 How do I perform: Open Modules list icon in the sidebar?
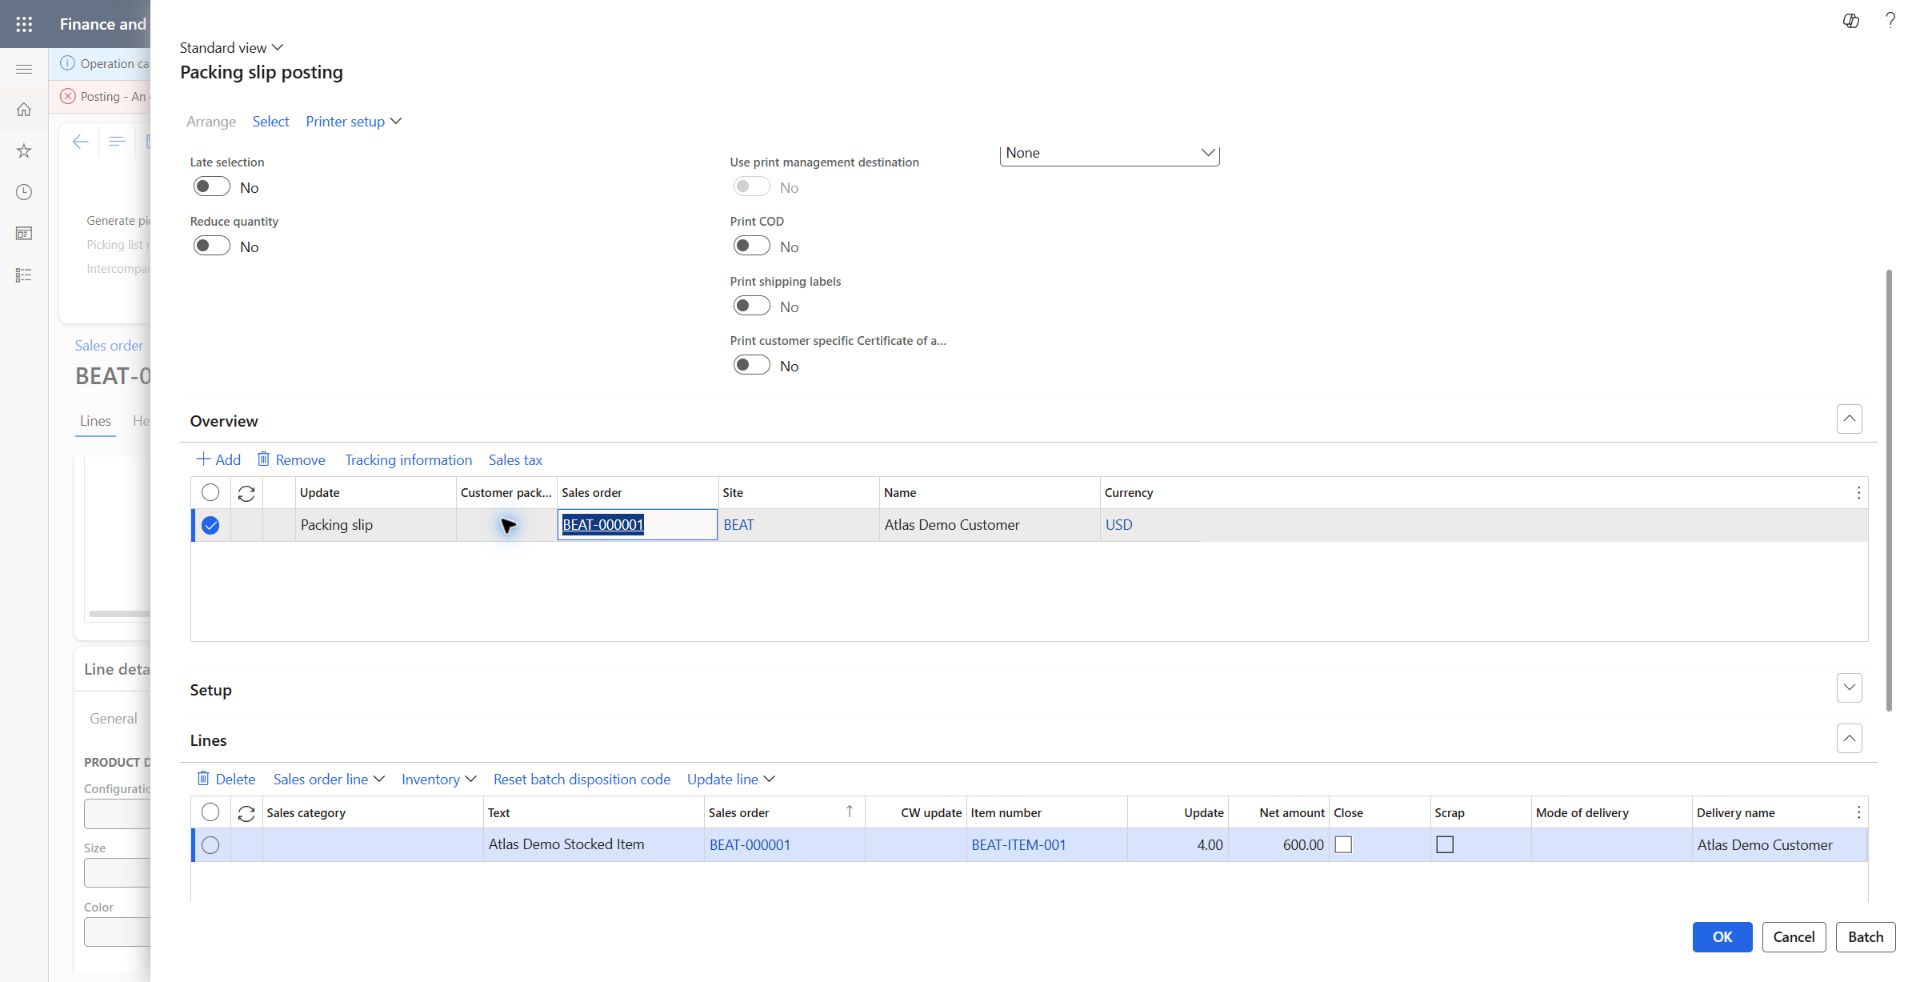point(24,275)
